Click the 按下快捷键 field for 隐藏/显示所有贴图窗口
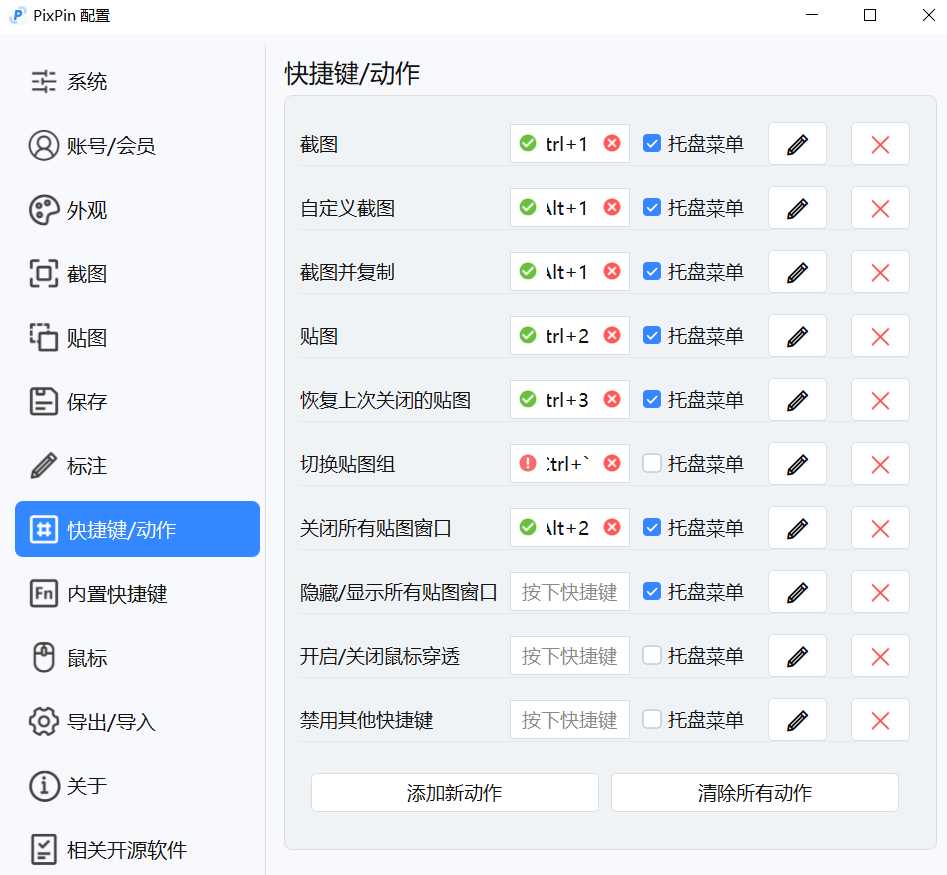The width and height of the screenshot is (947, 875). pyautogui.click(x=569, y=591)
